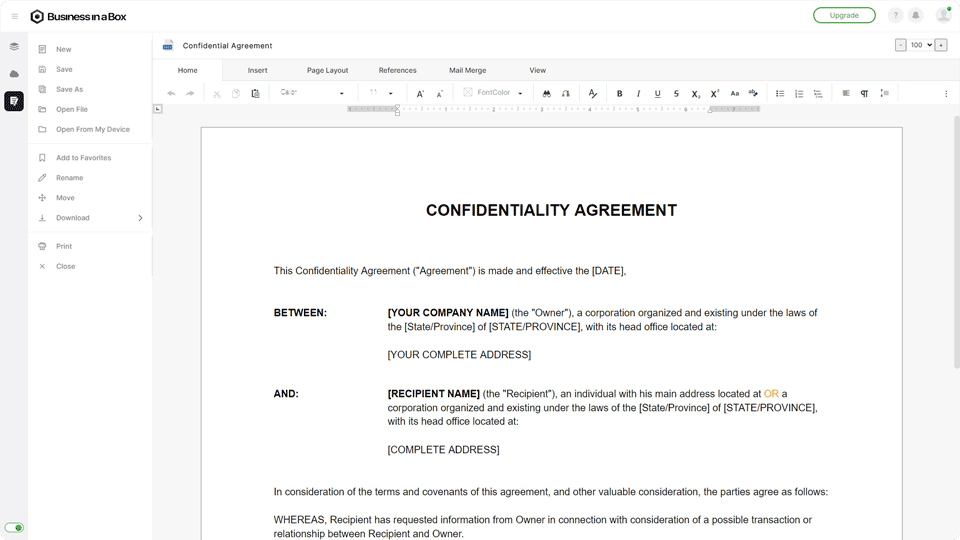Apply a numbered list
This screenshot has width=960, height=540.
(799, 94)
